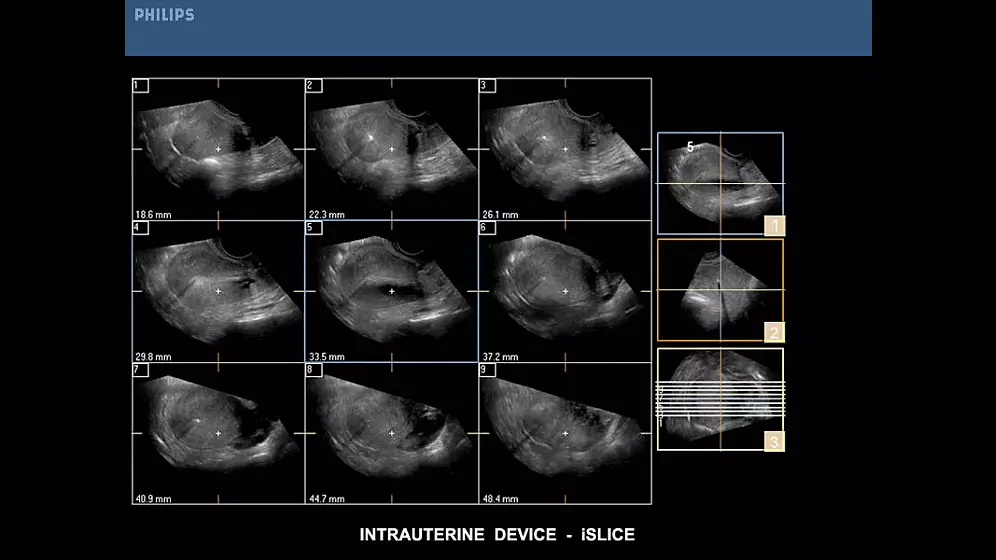Screen dimensions: 996x560
Task: Click the 44.7 mm depth value
Action: click(326, 499)
